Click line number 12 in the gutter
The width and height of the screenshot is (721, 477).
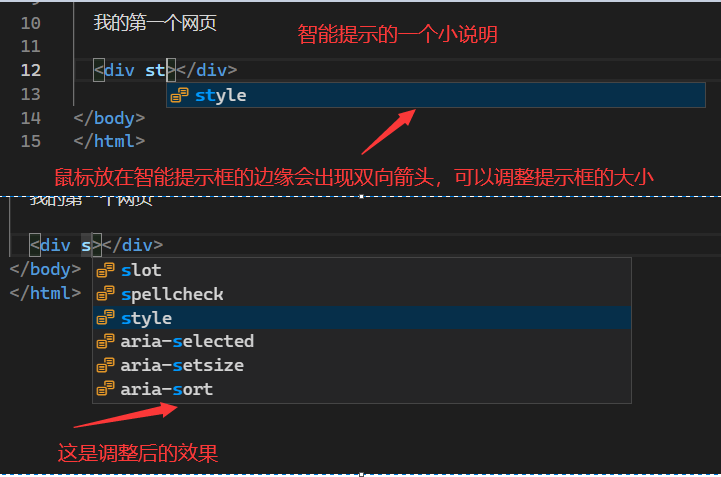pyautogui.click(x=30, y=70)
